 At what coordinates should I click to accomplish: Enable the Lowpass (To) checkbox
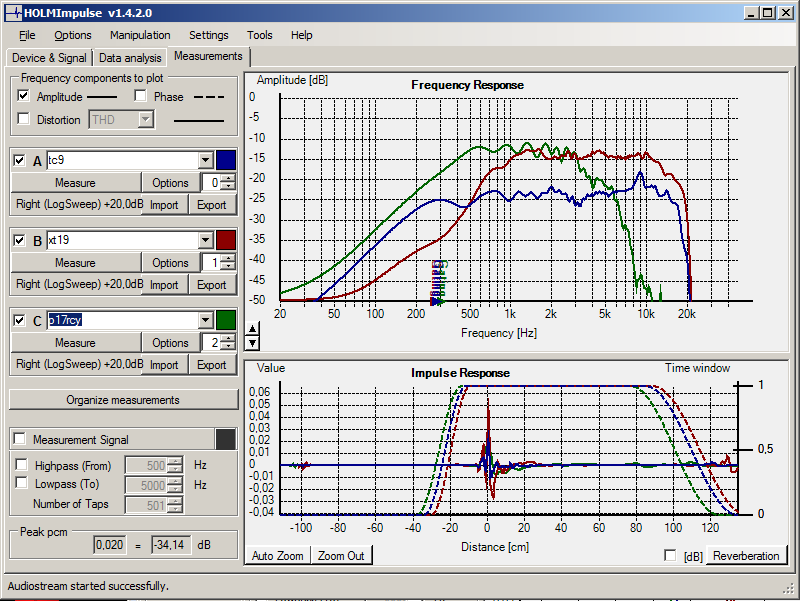point(22,483)
